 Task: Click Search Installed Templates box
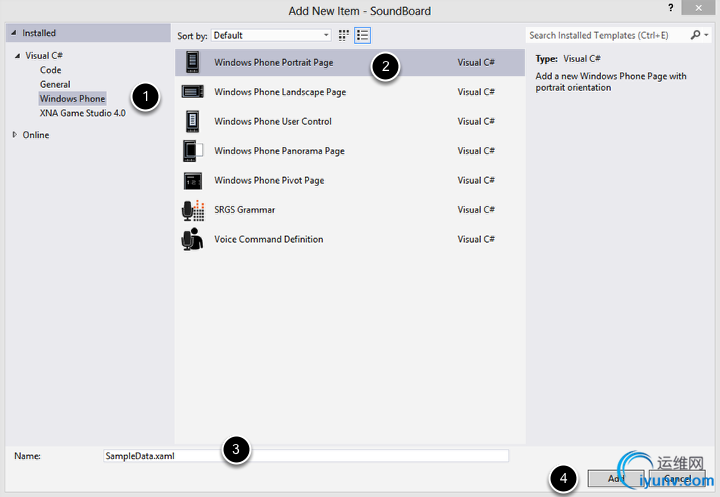[607, 35]
